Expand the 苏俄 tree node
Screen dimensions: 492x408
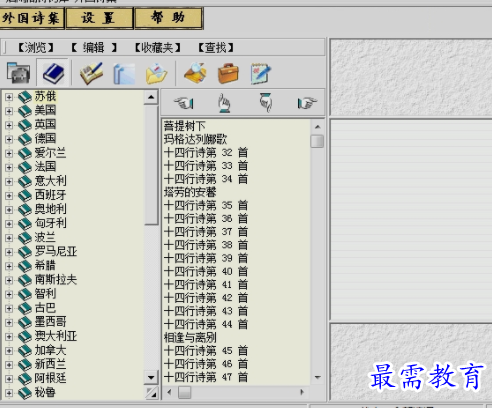point(9,97)
